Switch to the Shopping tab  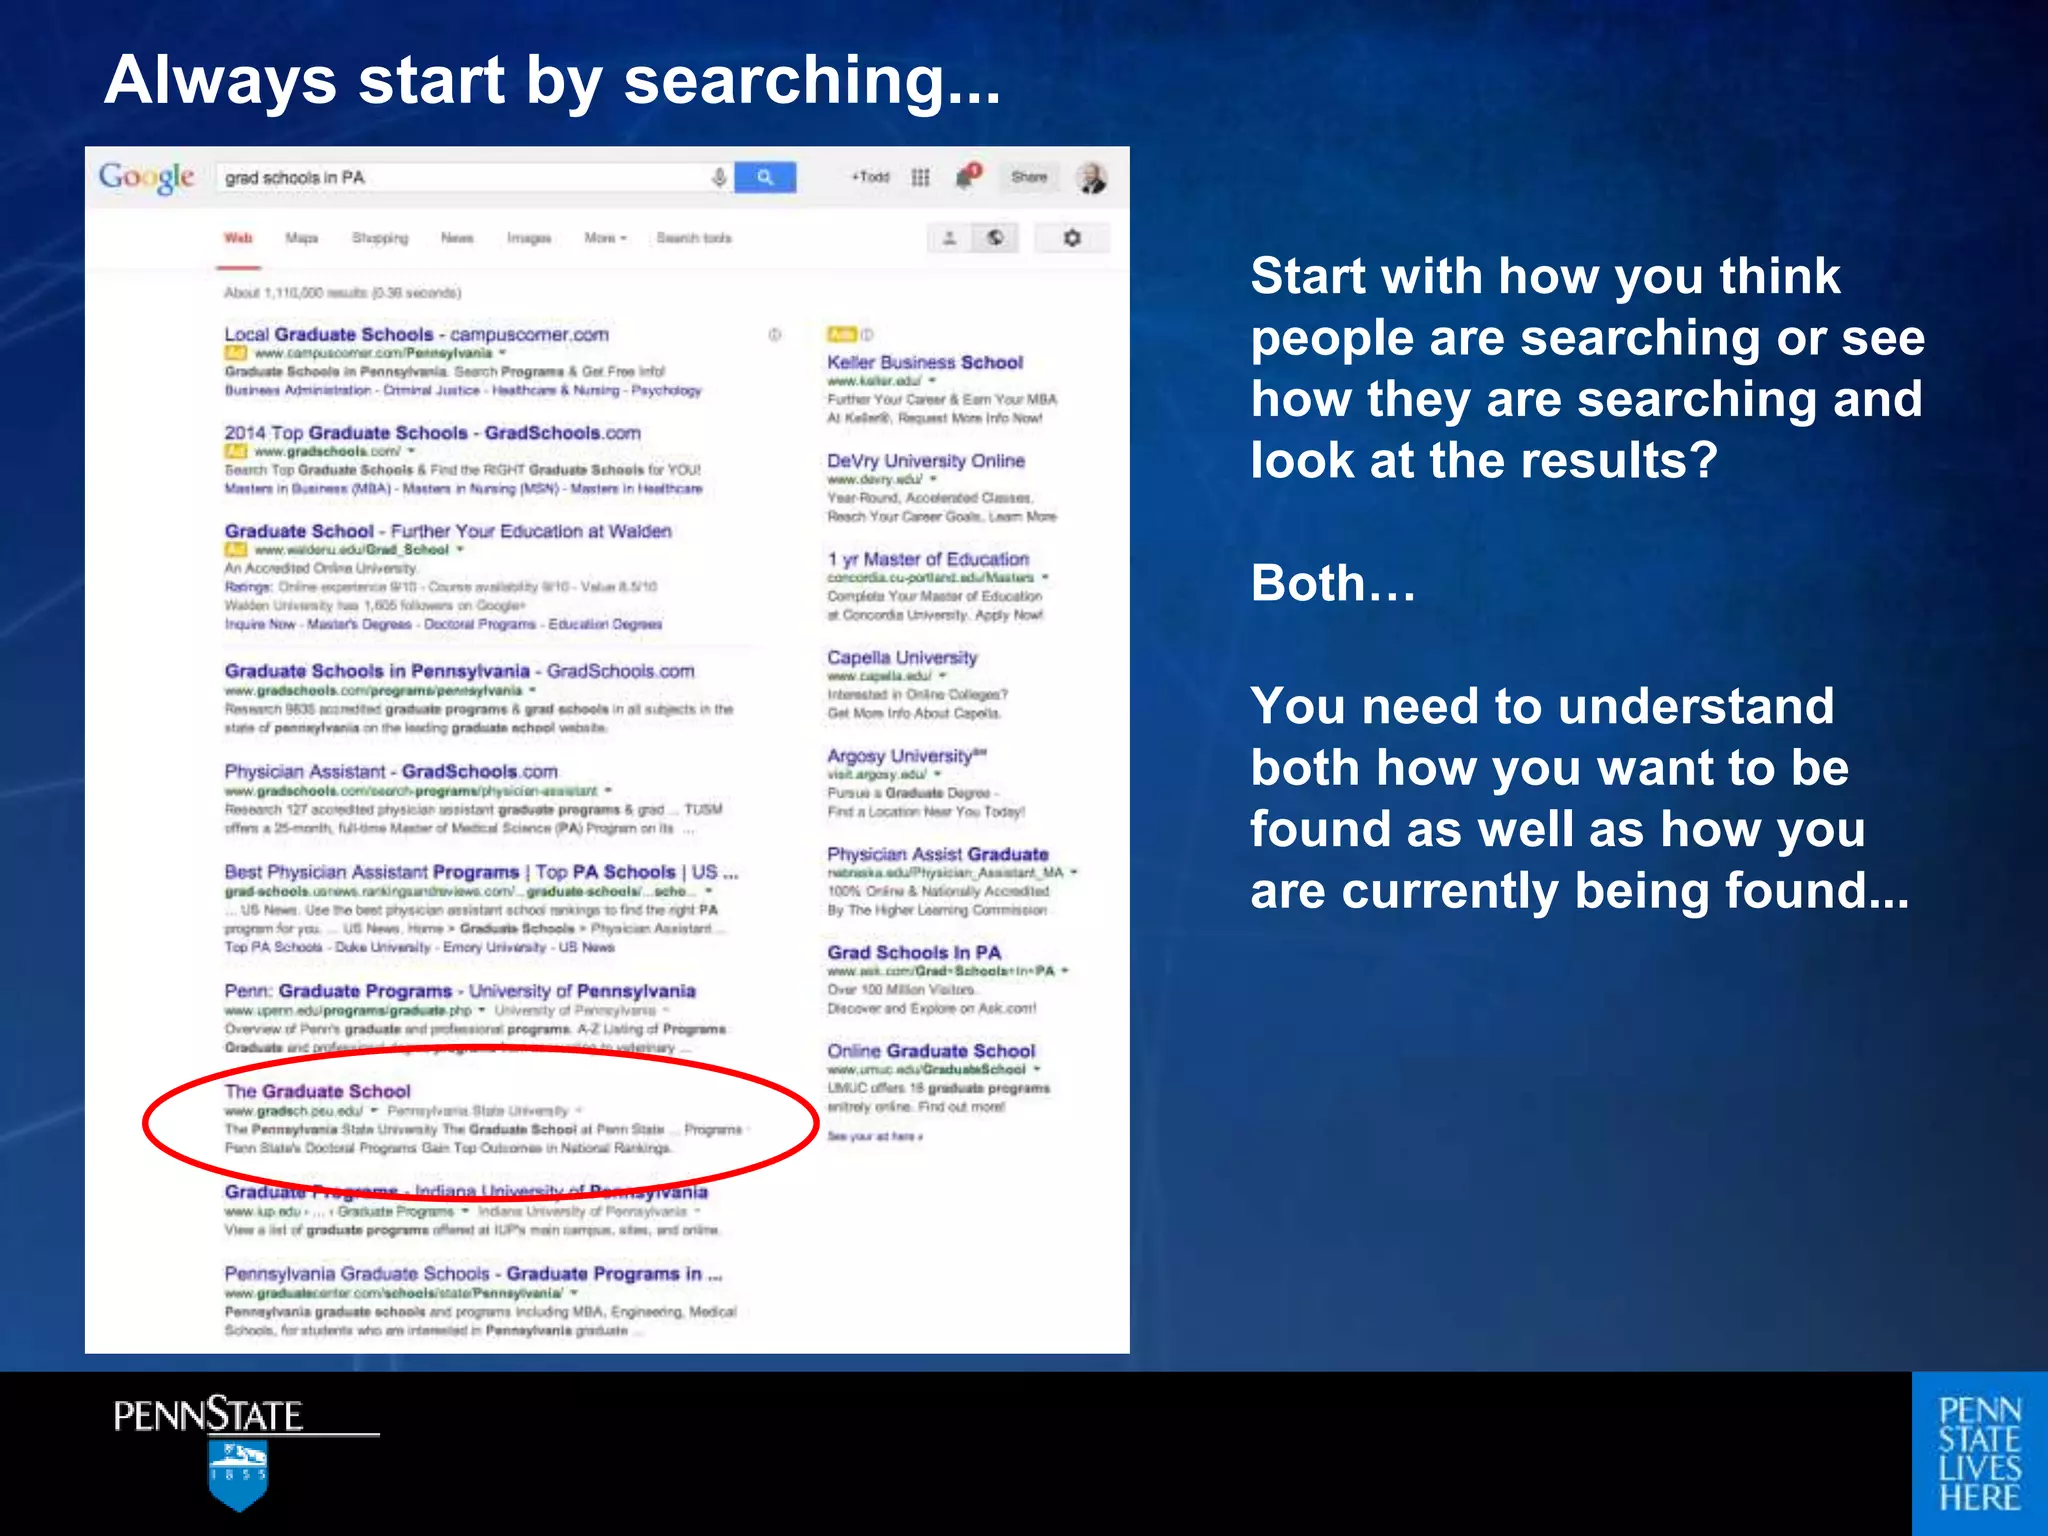pyautogui.click(x=380, y=238)
